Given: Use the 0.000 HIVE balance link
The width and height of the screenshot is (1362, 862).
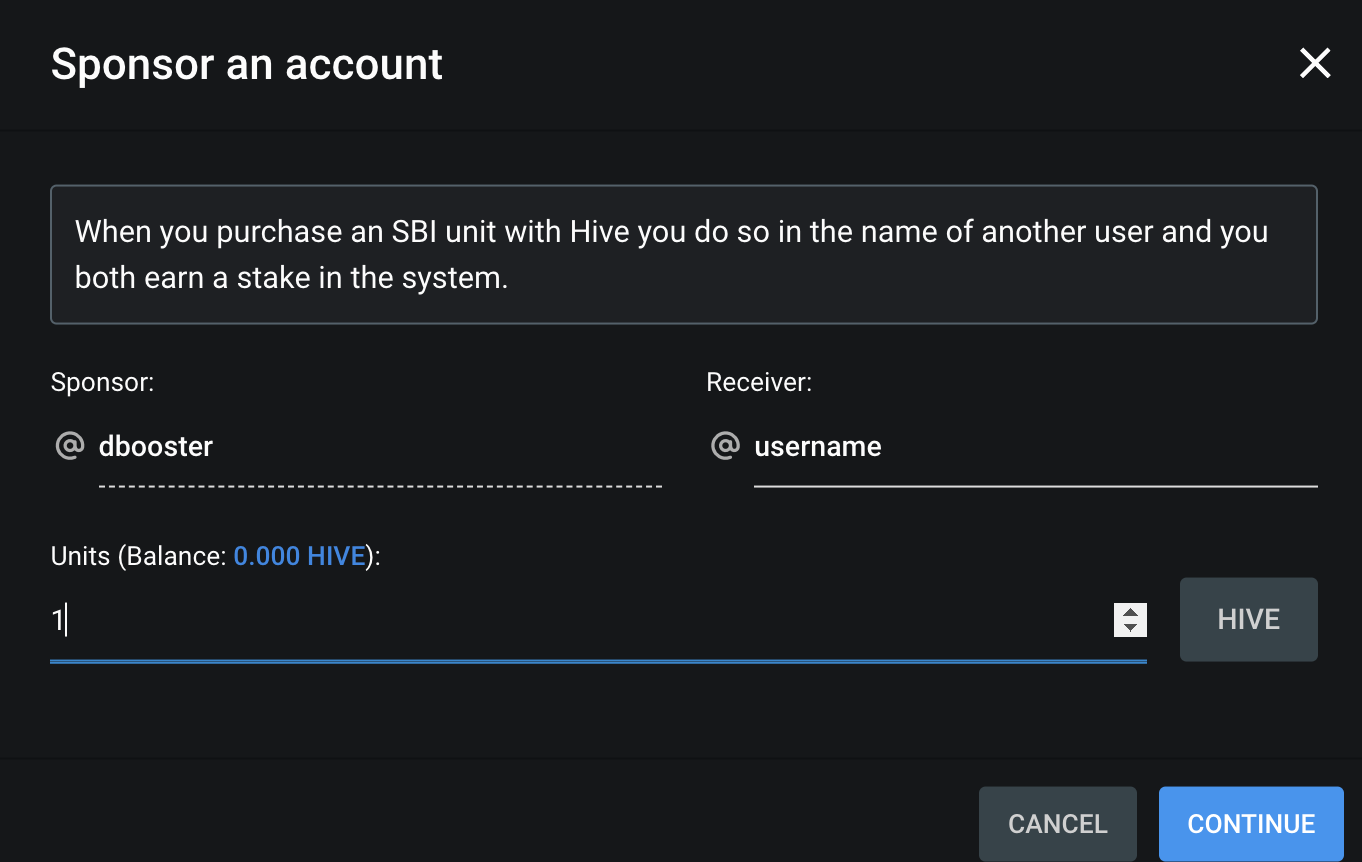Looking at the screenshot, I should [x=299, y=556].
